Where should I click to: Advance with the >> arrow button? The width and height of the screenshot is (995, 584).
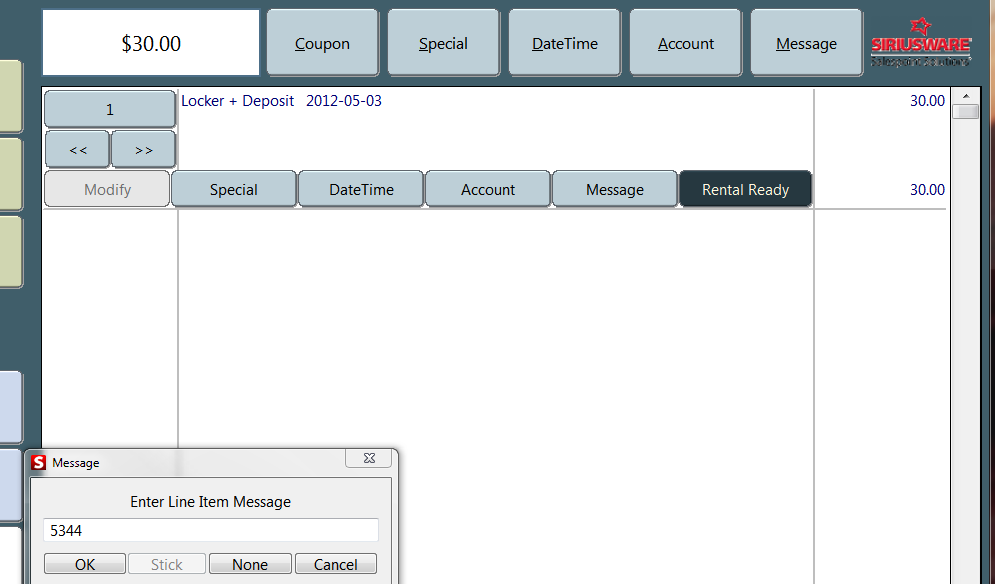[x=143, y=148]
